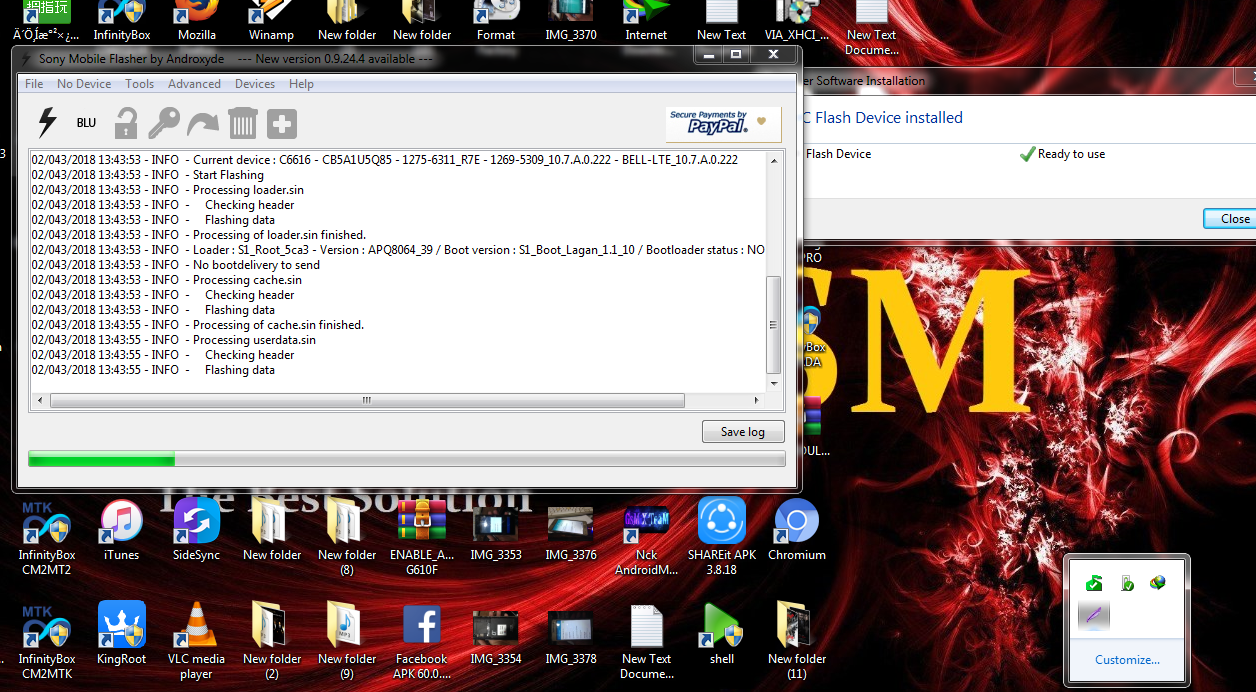Screen dimensions: 1256x692
Task: Open the SideSync desktop shortcut
Action: point(197,530)
